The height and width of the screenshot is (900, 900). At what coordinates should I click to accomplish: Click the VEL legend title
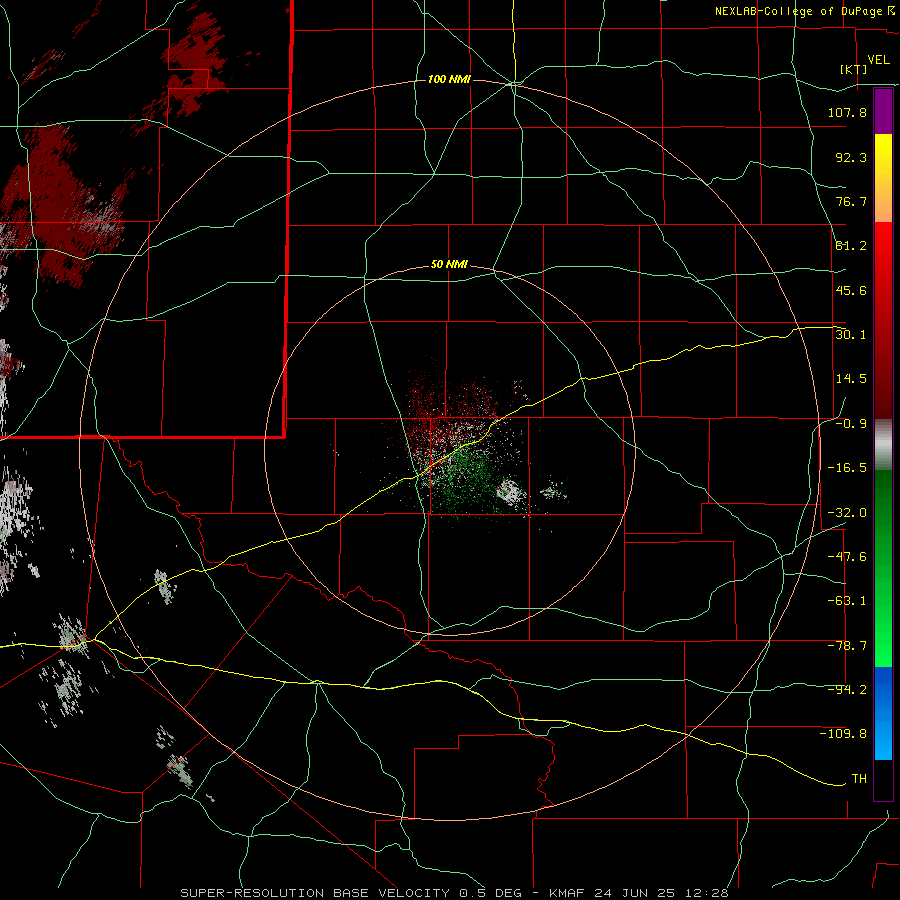879,60
